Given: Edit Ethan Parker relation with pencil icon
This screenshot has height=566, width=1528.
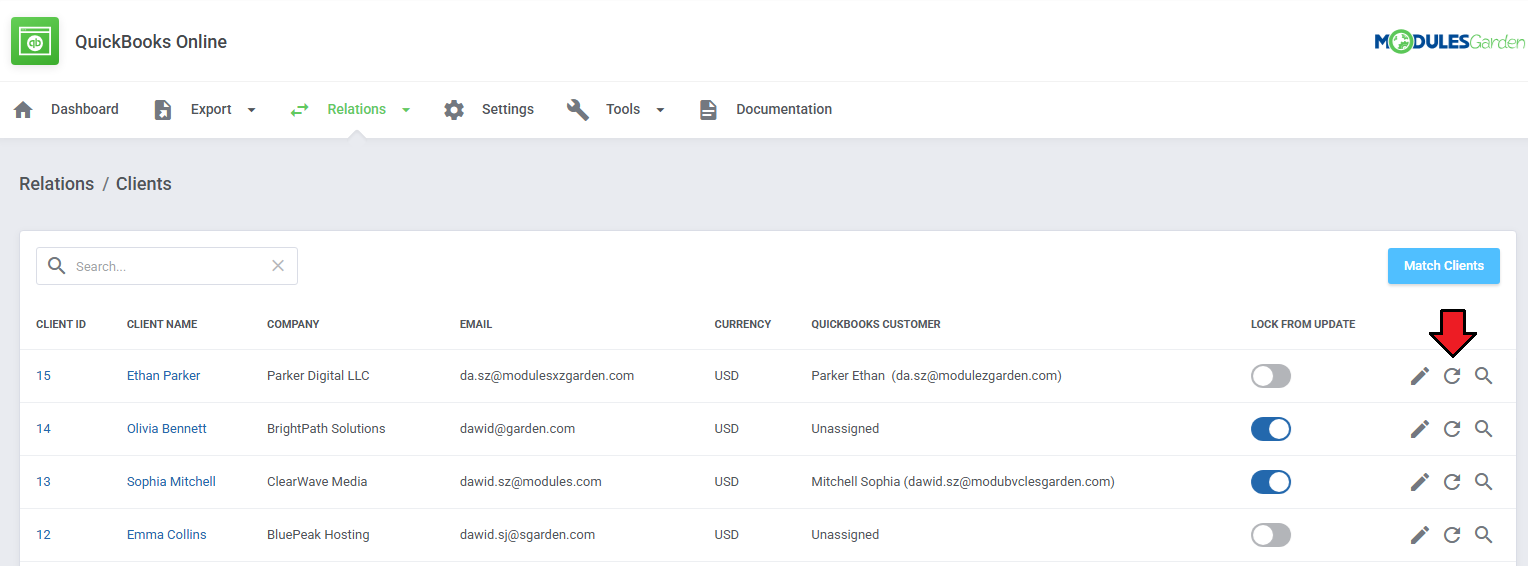Looking at the screenshot, I should tap(1420, 376).
